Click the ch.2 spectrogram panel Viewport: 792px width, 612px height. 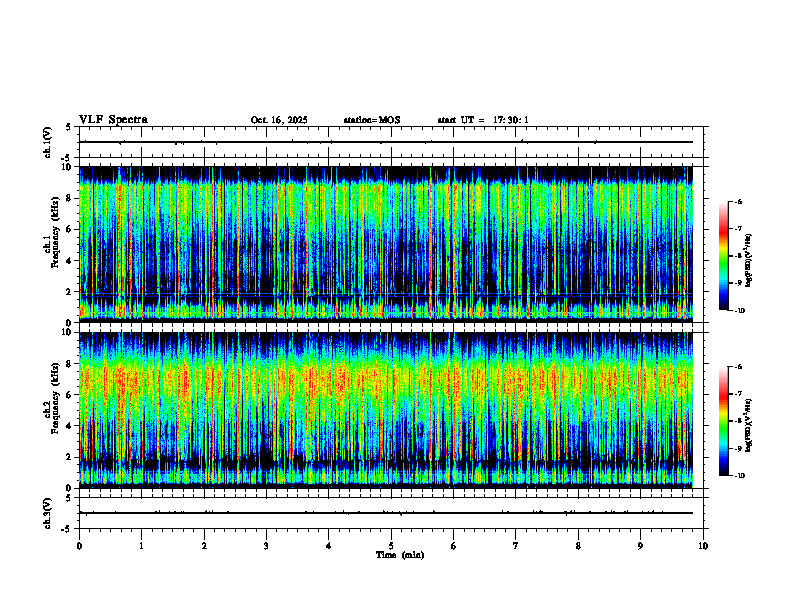click(x=385, y=410)
